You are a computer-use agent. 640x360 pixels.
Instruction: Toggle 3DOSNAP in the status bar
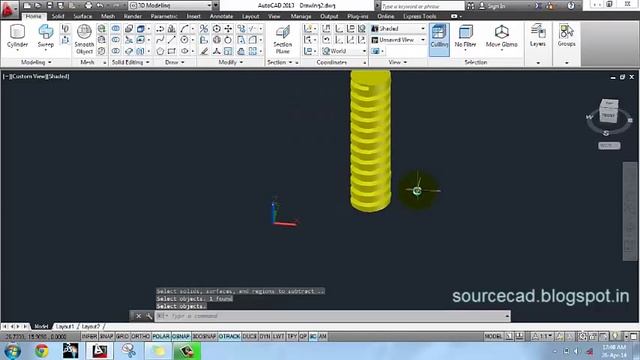tap(204, 336)
